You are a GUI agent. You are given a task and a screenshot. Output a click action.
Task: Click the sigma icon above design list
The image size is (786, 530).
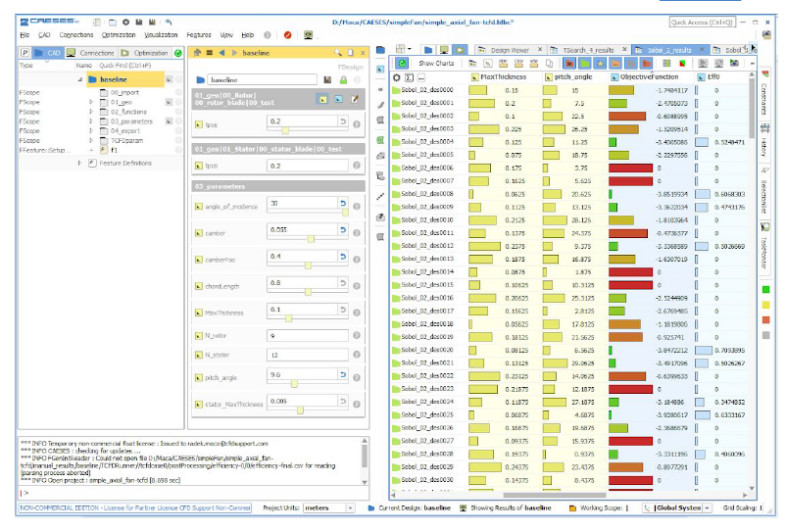(x=409, y=77)
